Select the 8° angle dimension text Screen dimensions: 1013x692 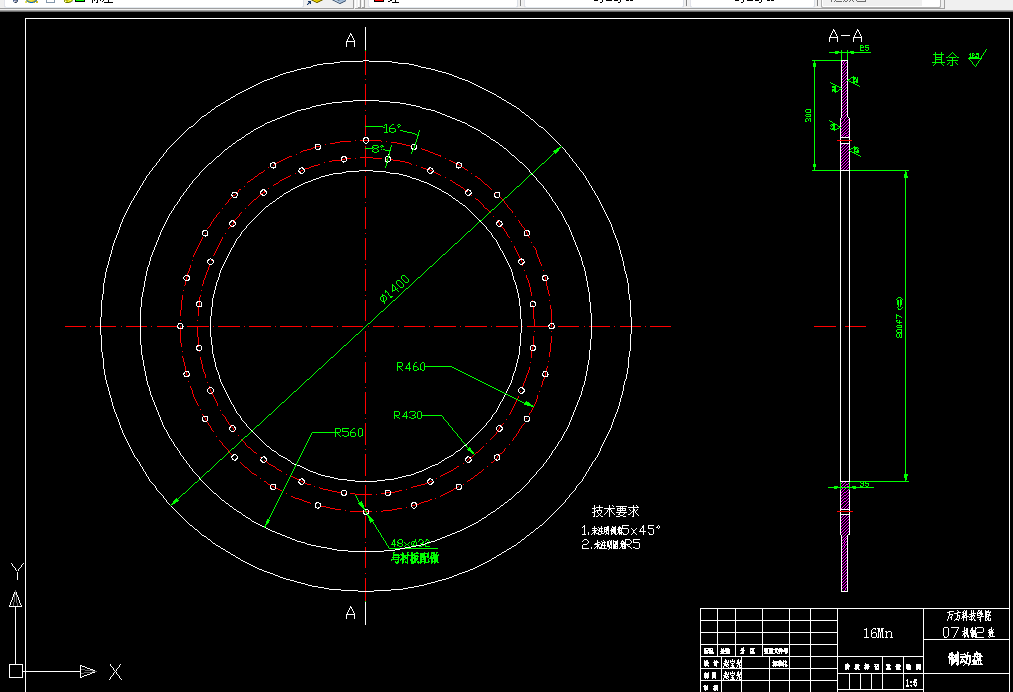[x=378, y=149]
